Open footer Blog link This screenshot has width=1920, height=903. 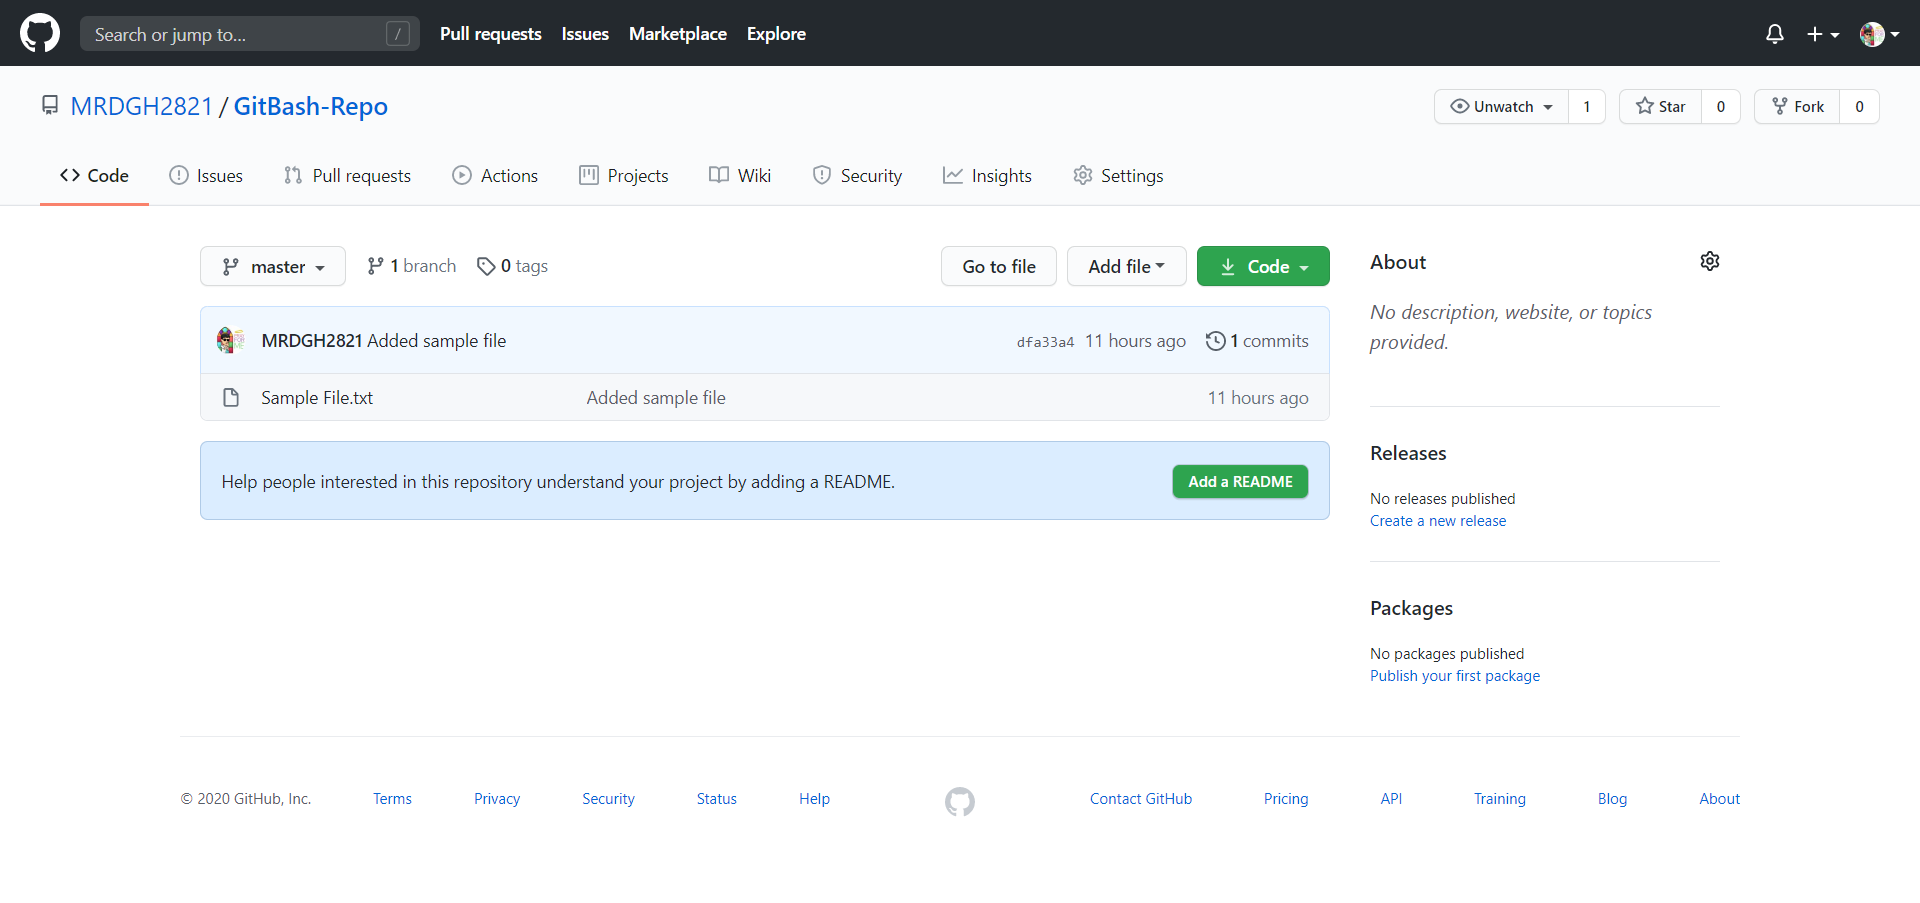(x=1612, y=799)
